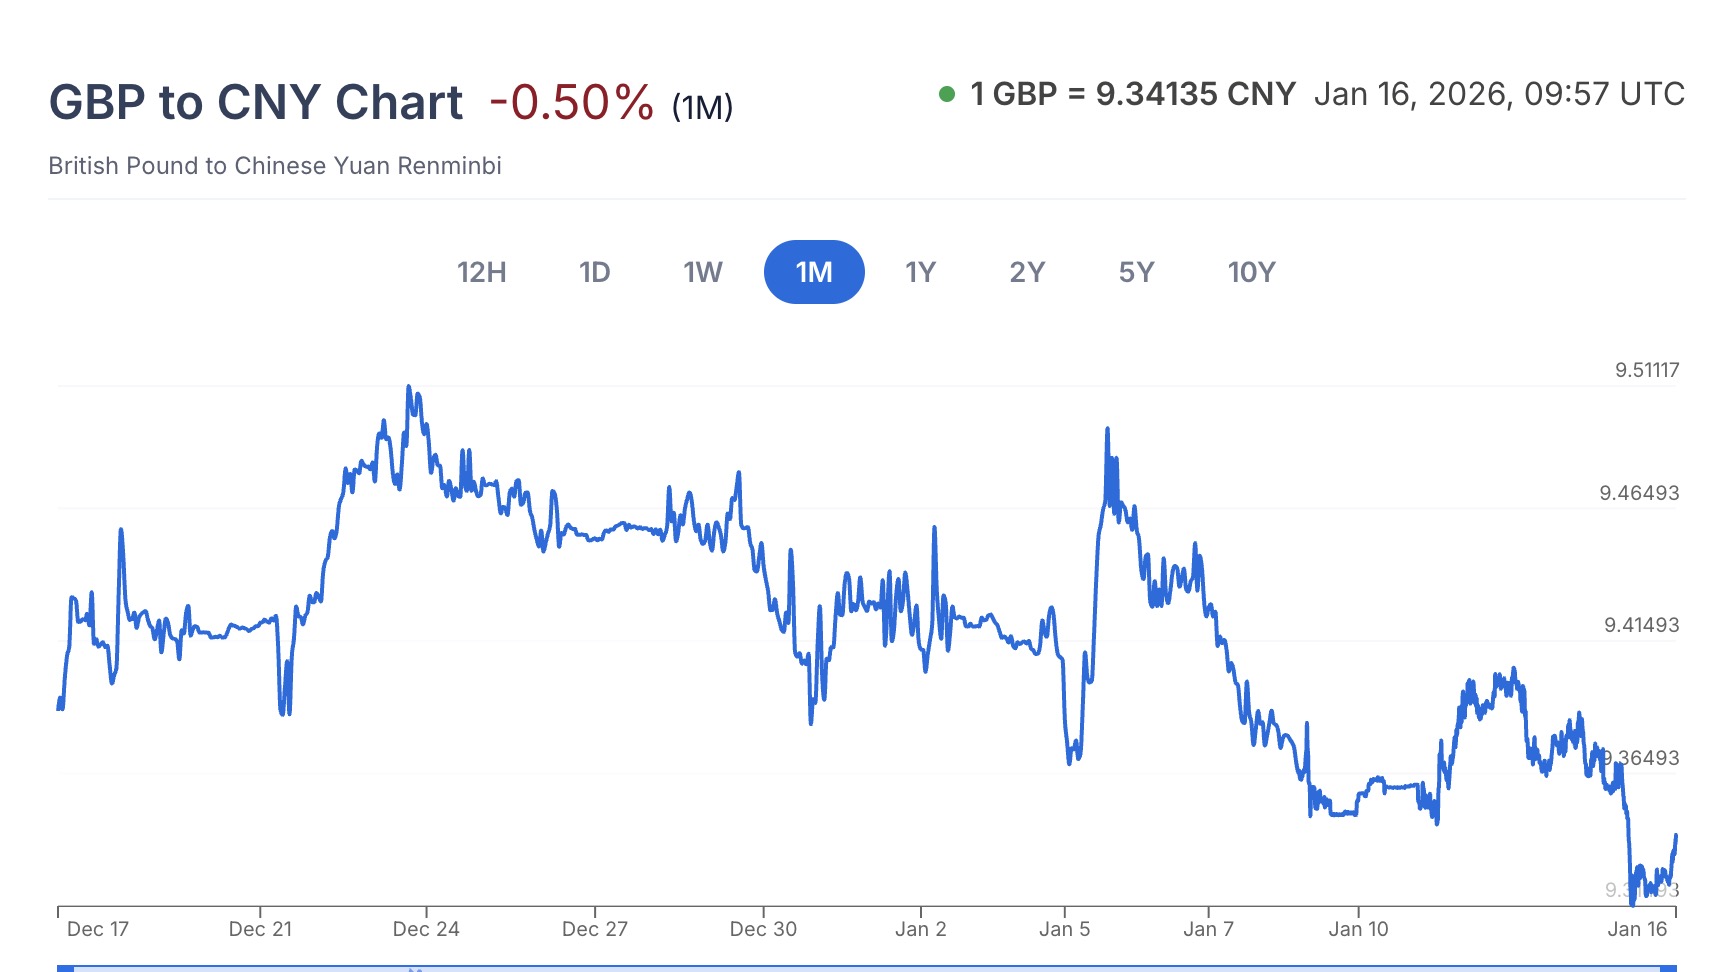This screenshot has width=1724, height=972.
Task: Click the GBP to CNY Chart heading
Action: pos(256,102)
